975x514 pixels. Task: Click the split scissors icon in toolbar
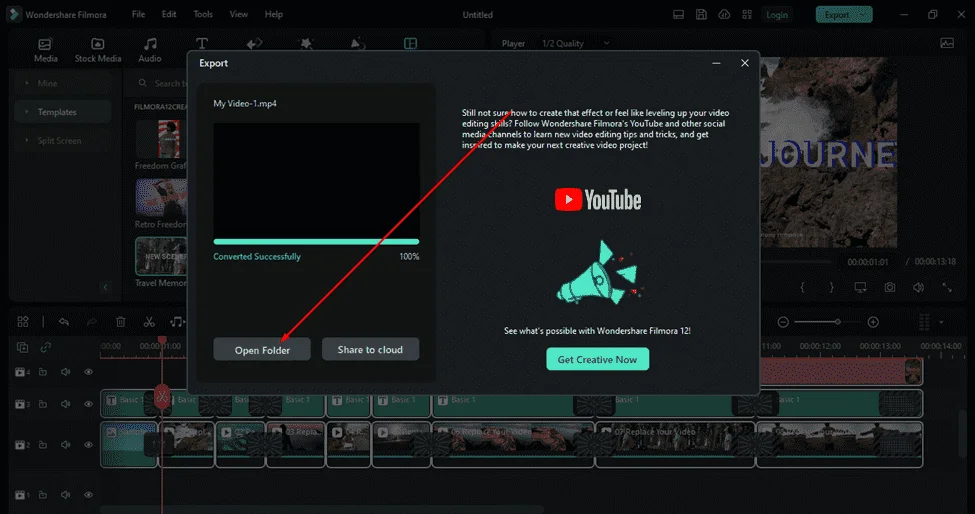click(x=149, y=321)
